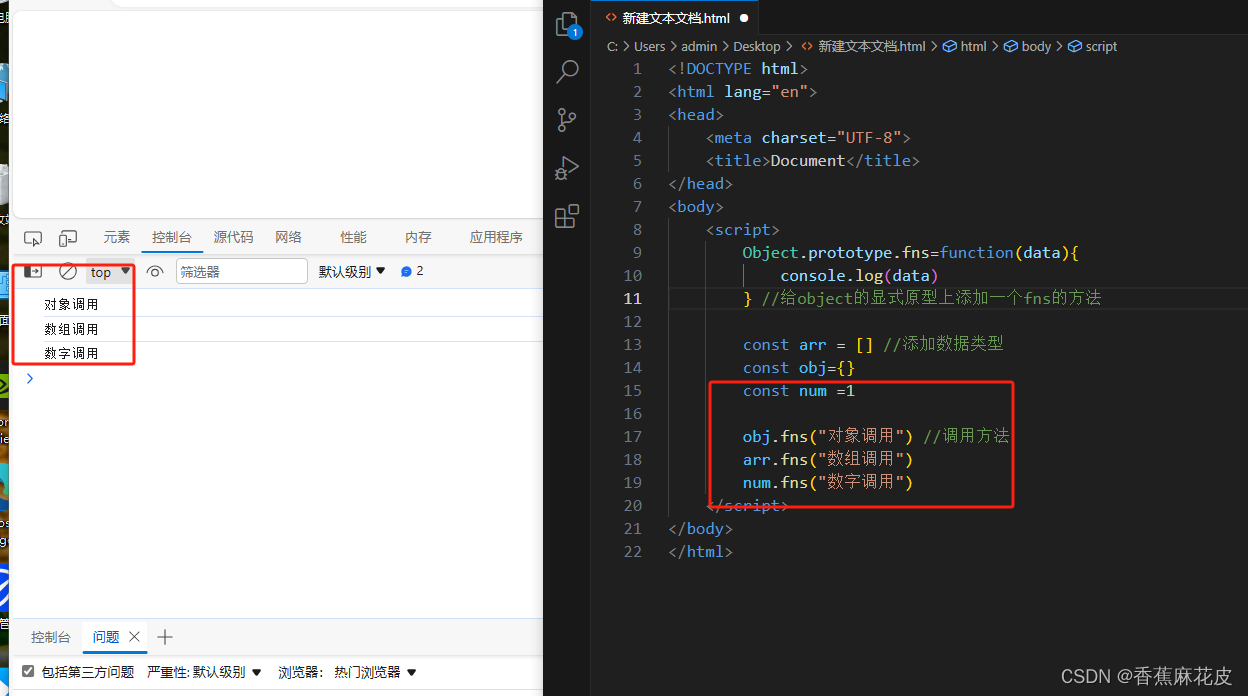This screenshot has height=696, width=1248.
Task: Switch to the 网络 DevTools tab
Action: point(288,237)
